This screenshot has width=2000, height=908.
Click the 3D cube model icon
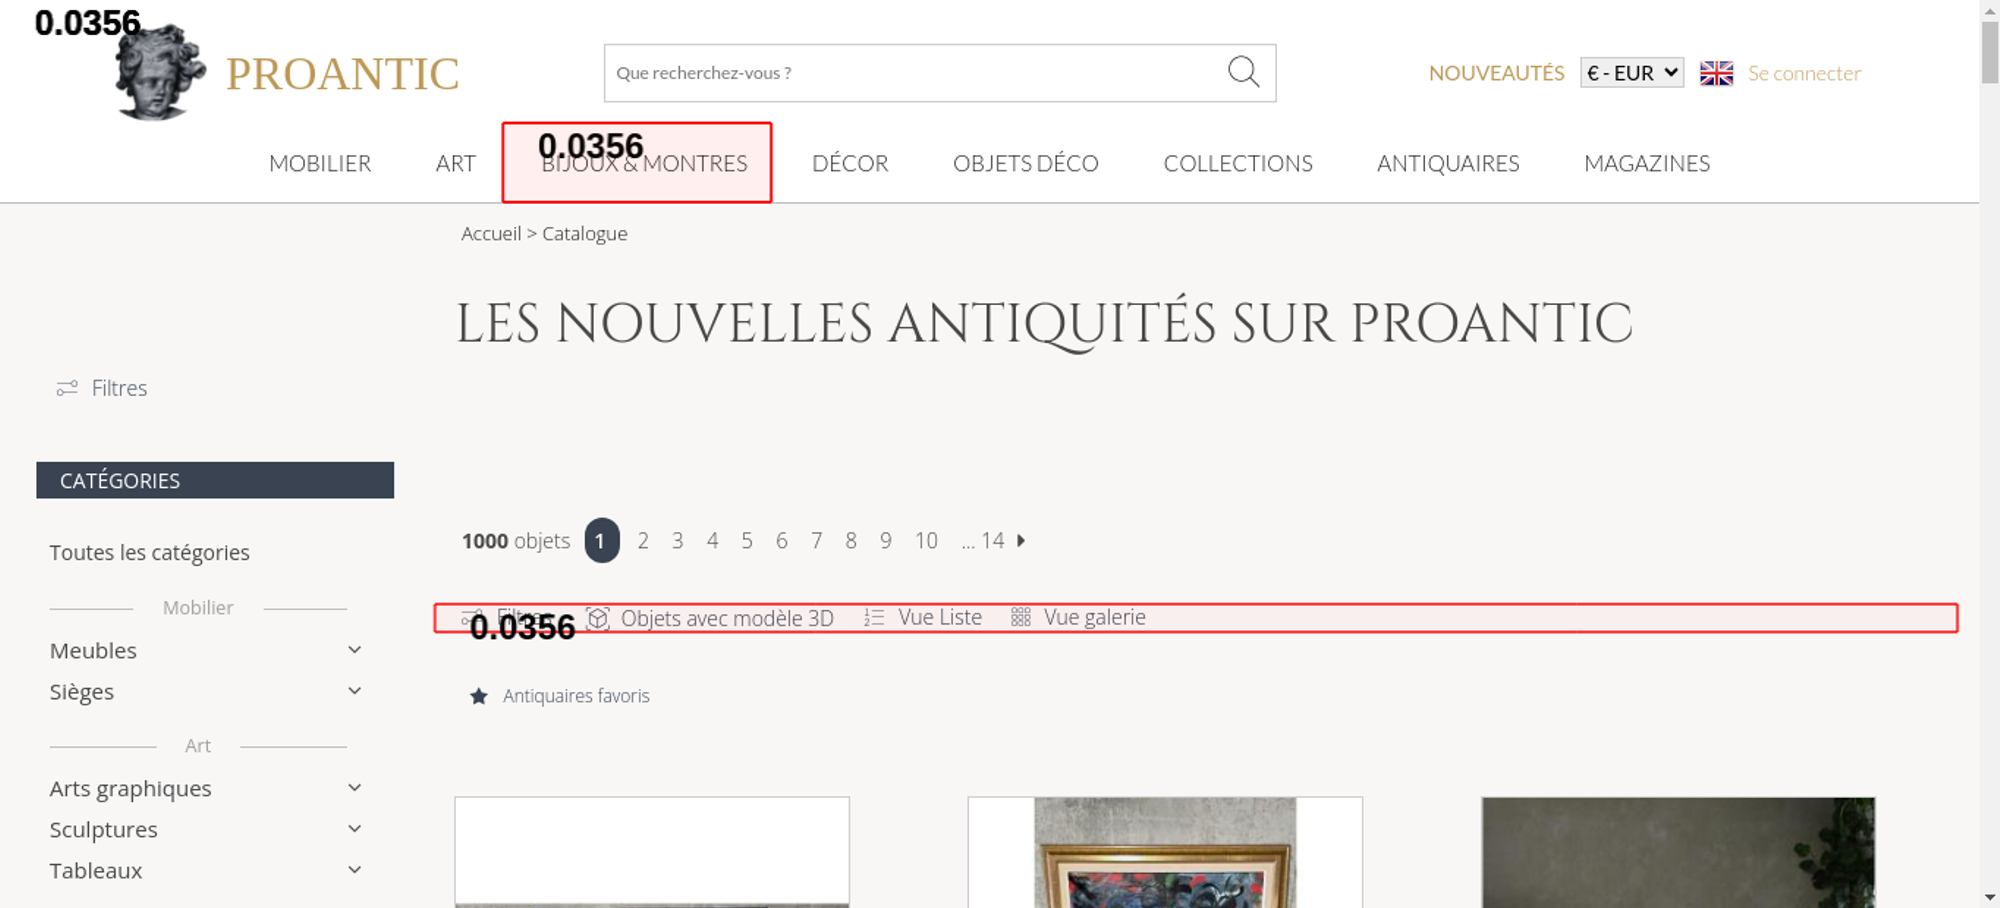tap(598, 618)
